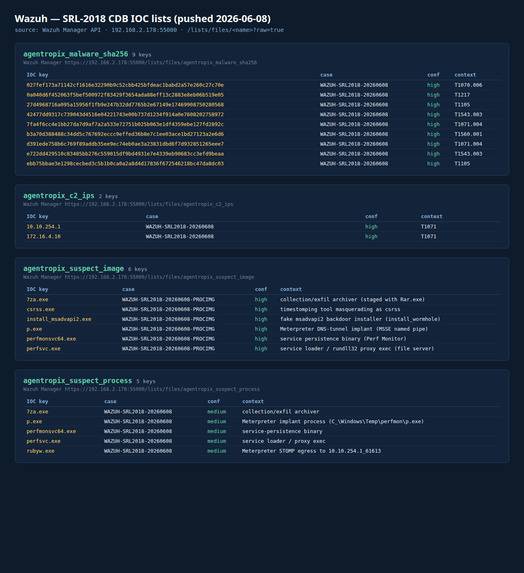Click 'high' in the 172.16.4.10 row
Viewport: 524px width, 573px height.
point(371,237)
